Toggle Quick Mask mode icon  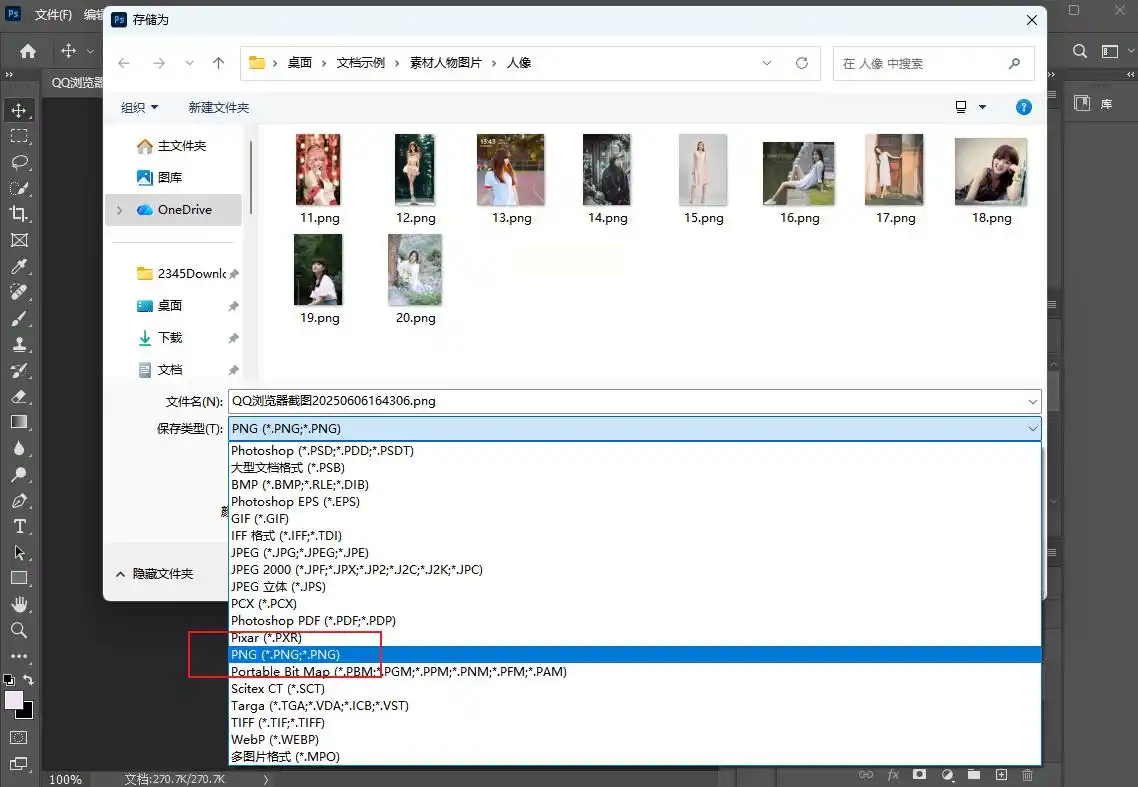coord(20,738)
